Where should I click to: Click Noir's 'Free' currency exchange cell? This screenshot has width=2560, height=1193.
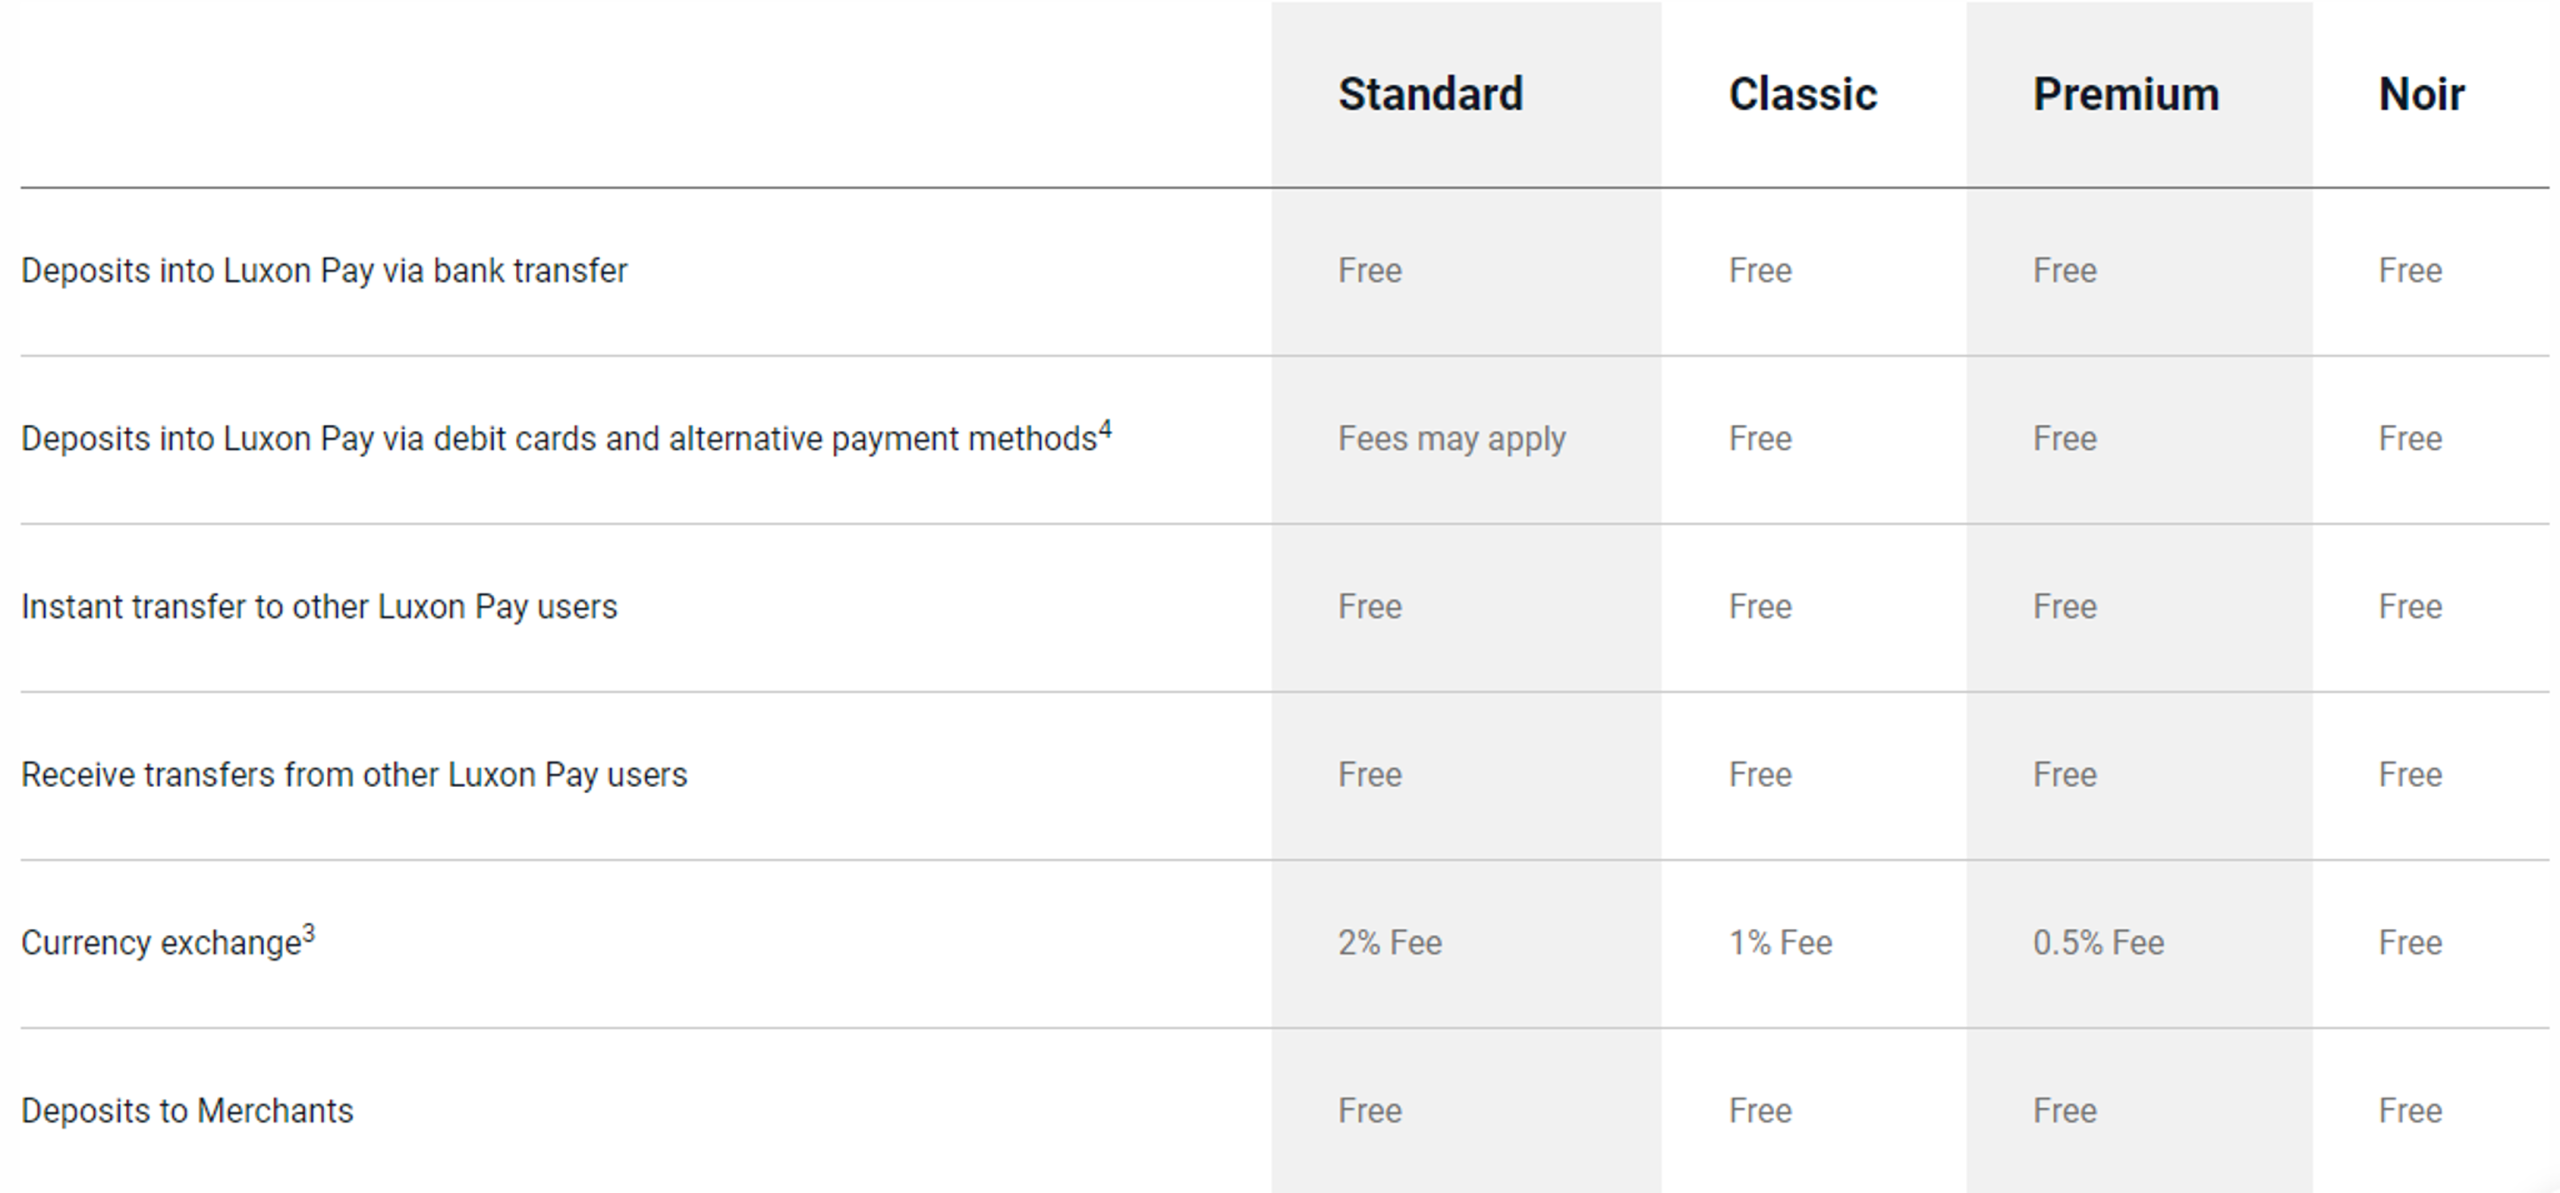pos(2410,943)
